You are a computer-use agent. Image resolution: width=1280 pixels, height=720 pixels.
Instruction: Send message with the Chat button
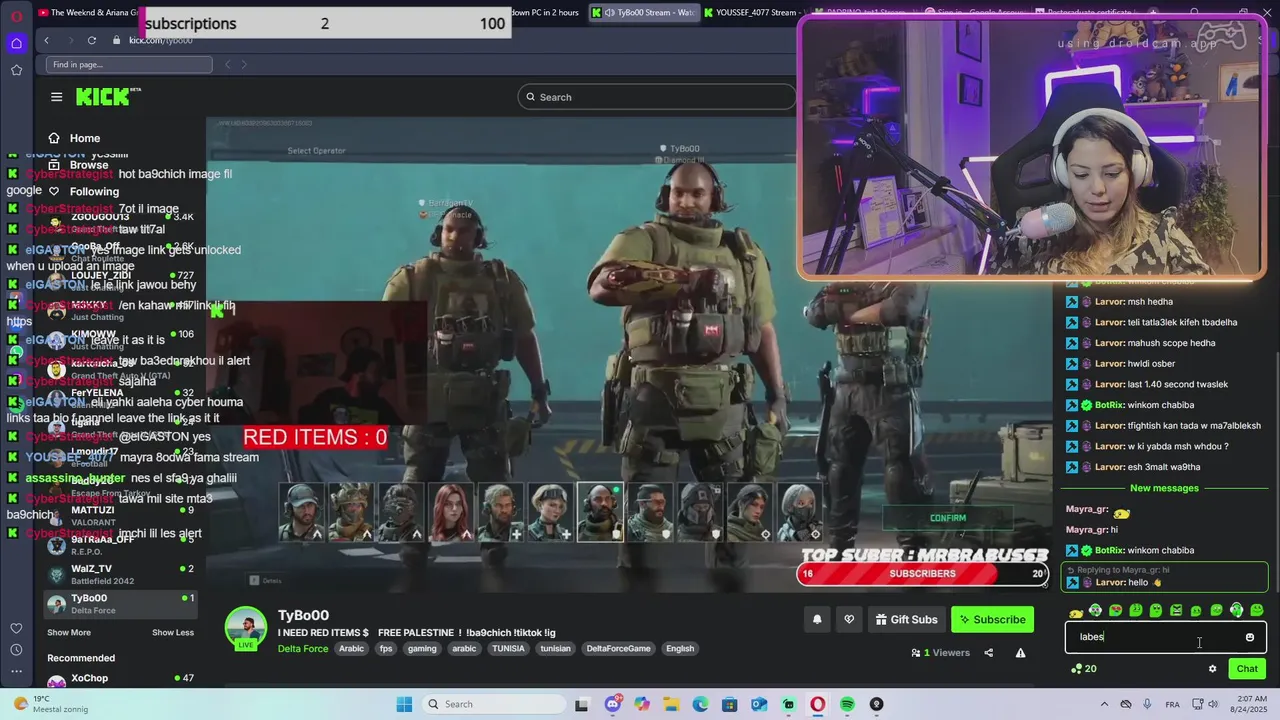pos(1247,669)
